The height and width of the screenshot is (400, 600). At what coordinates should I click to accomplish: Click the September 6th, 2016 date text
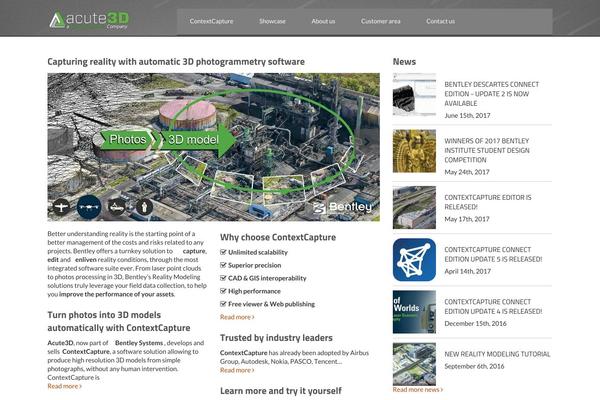click(474, 366)
